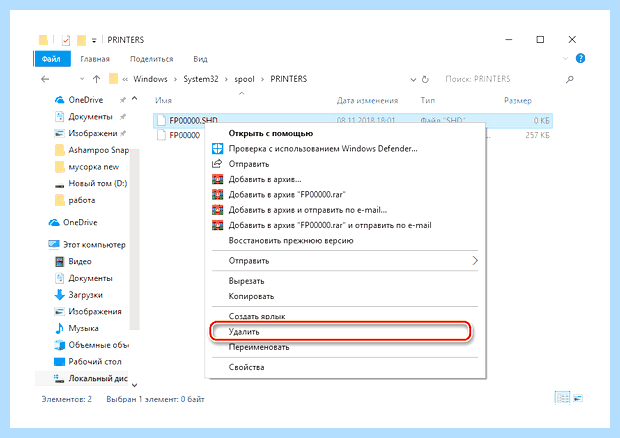Open the quick access toolbar dropdown
Image resolution: width=620 pixels, height=438 pixels.
tap(94, 40)
